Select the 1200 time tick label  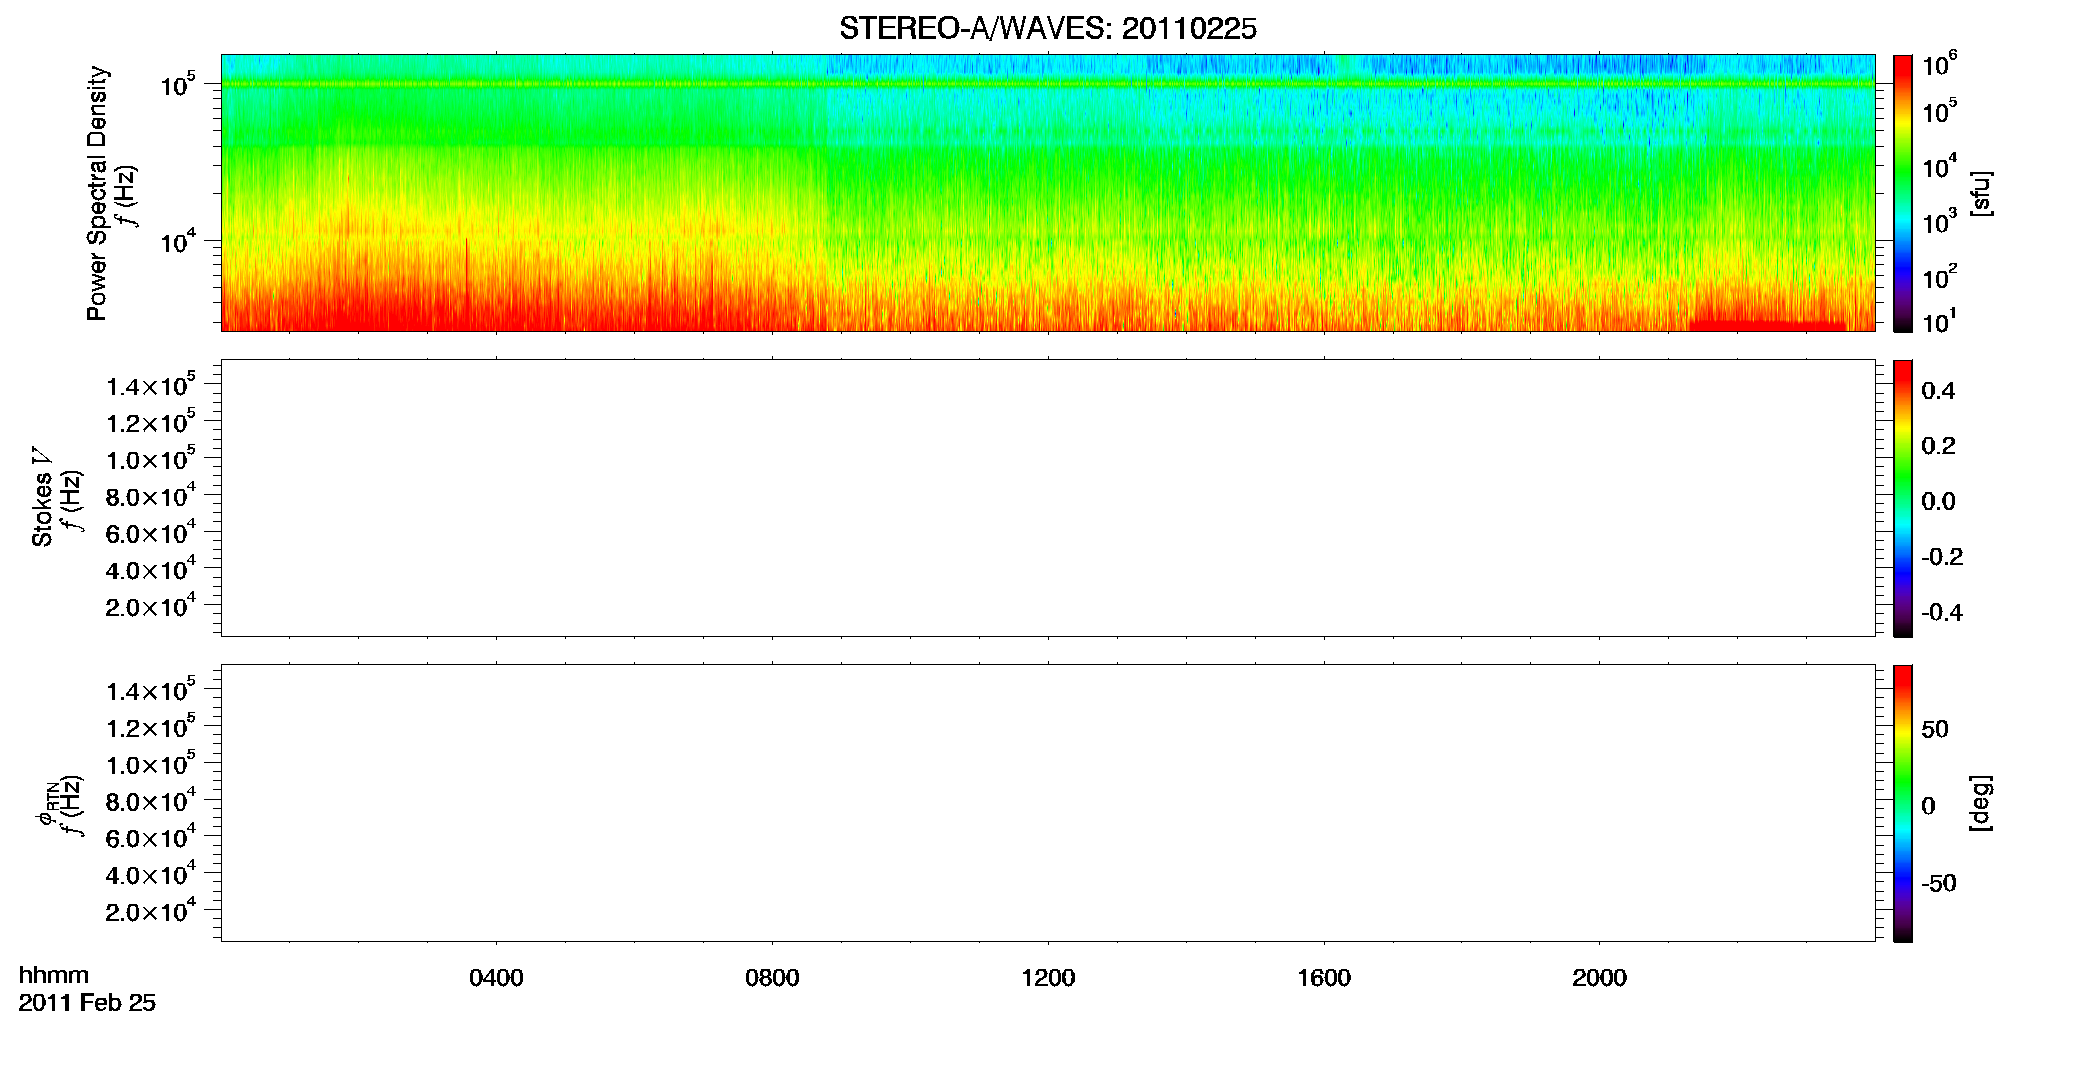1048,978
